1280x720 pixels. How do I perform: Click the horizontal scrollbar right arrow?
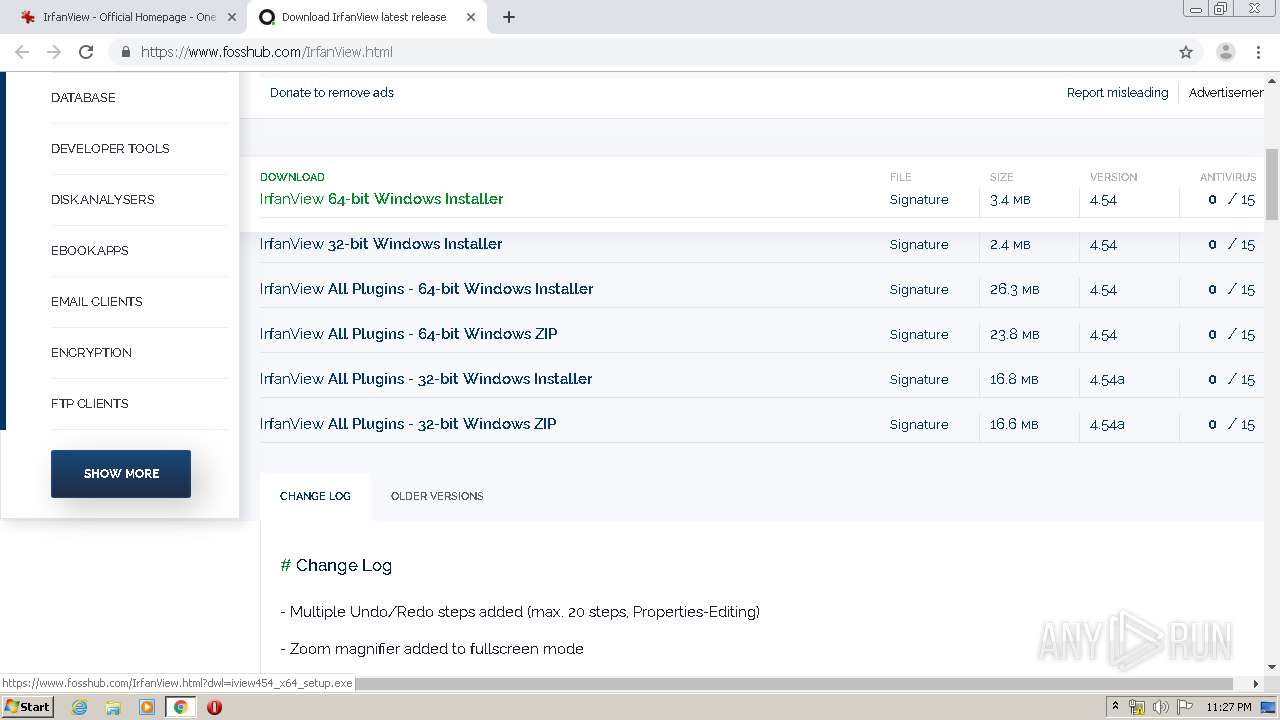[1257, 684]
